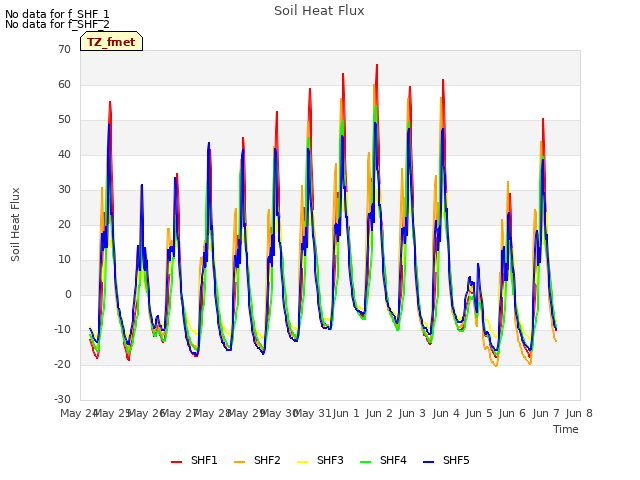Click the 50 y-axis tick label
Screen dimensions: 640x480
64,120
